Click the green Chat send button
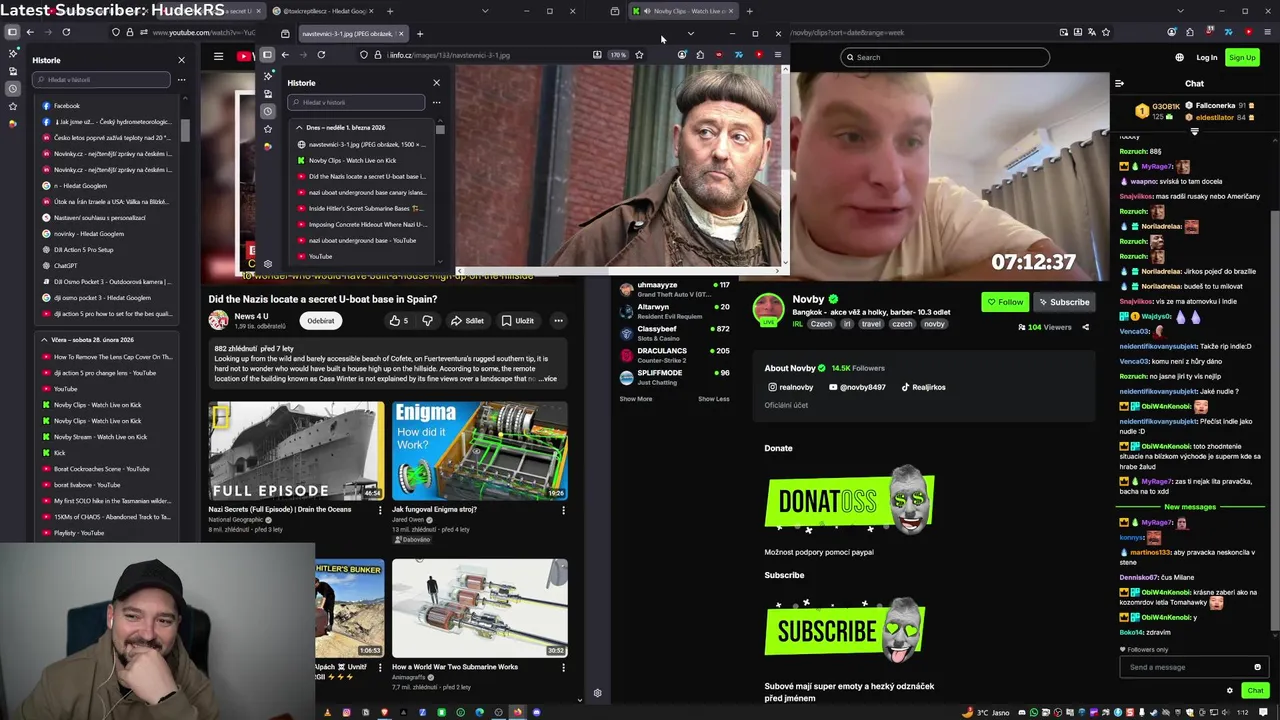This screenshot has width=1280, height=720. pyautogui.click(x=1255, y=690)
